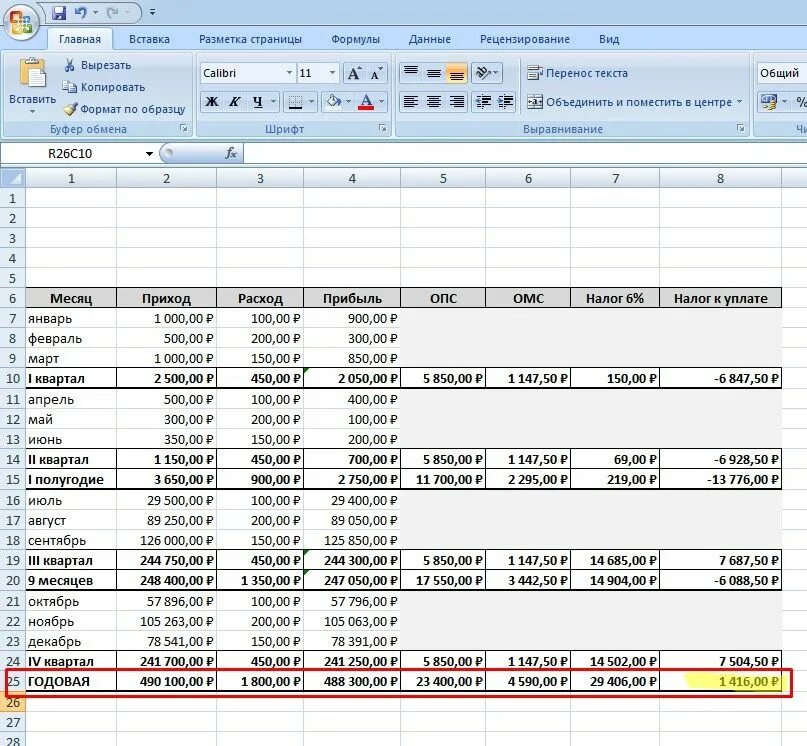
Task: Open the underline style dropdown arrow
Action: [274, 102]
